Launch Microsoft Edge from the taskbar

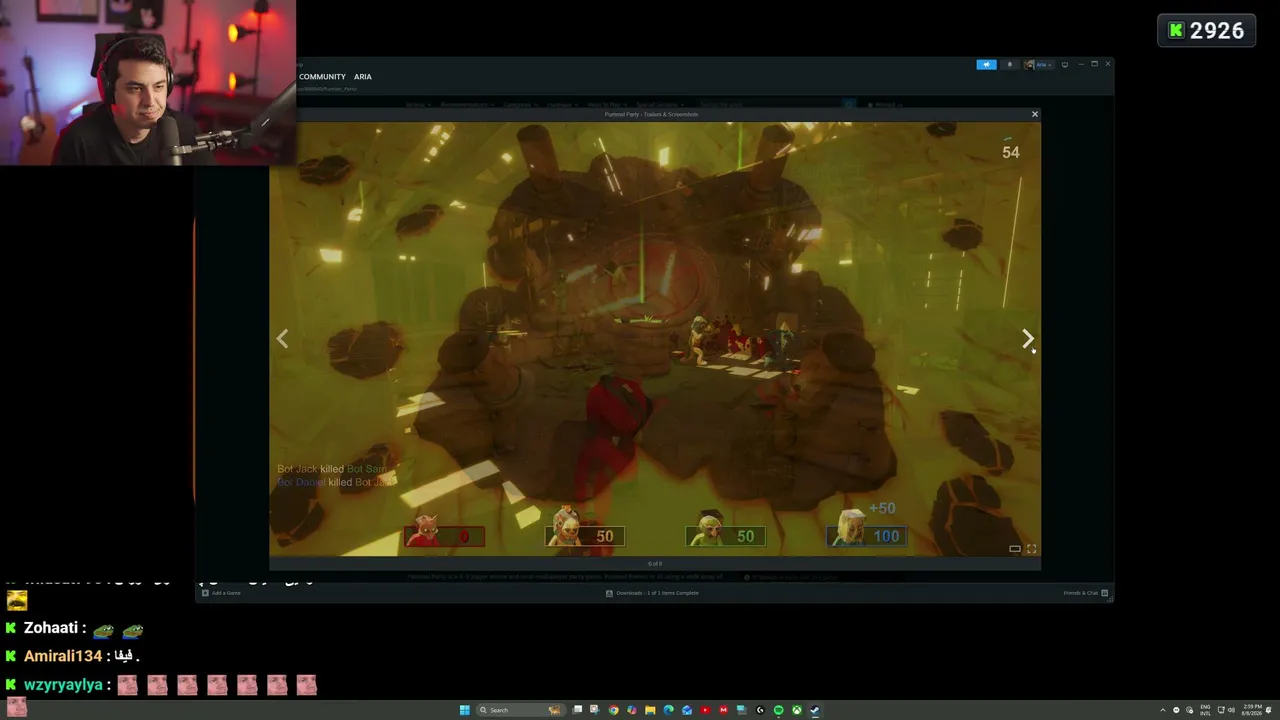668,710
